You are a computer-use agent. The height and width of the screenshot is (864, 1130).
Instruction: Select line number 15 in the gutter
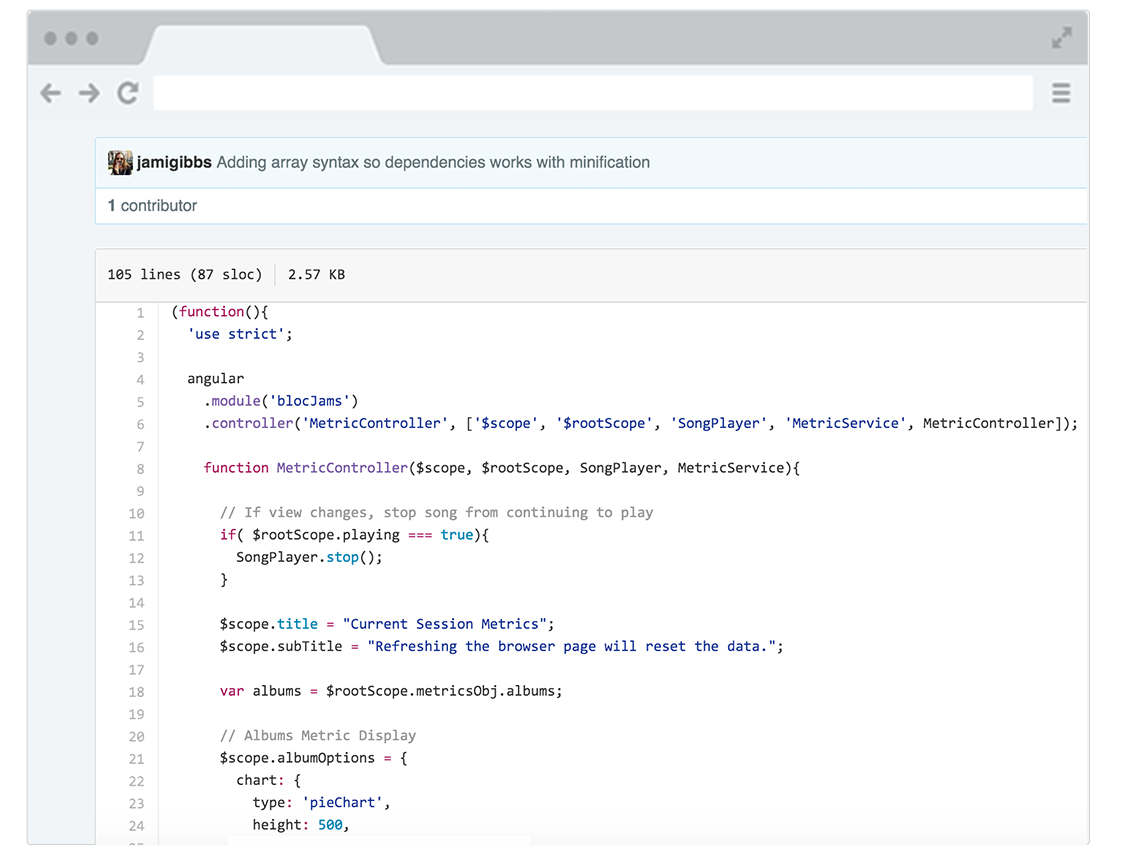(136, 625)
